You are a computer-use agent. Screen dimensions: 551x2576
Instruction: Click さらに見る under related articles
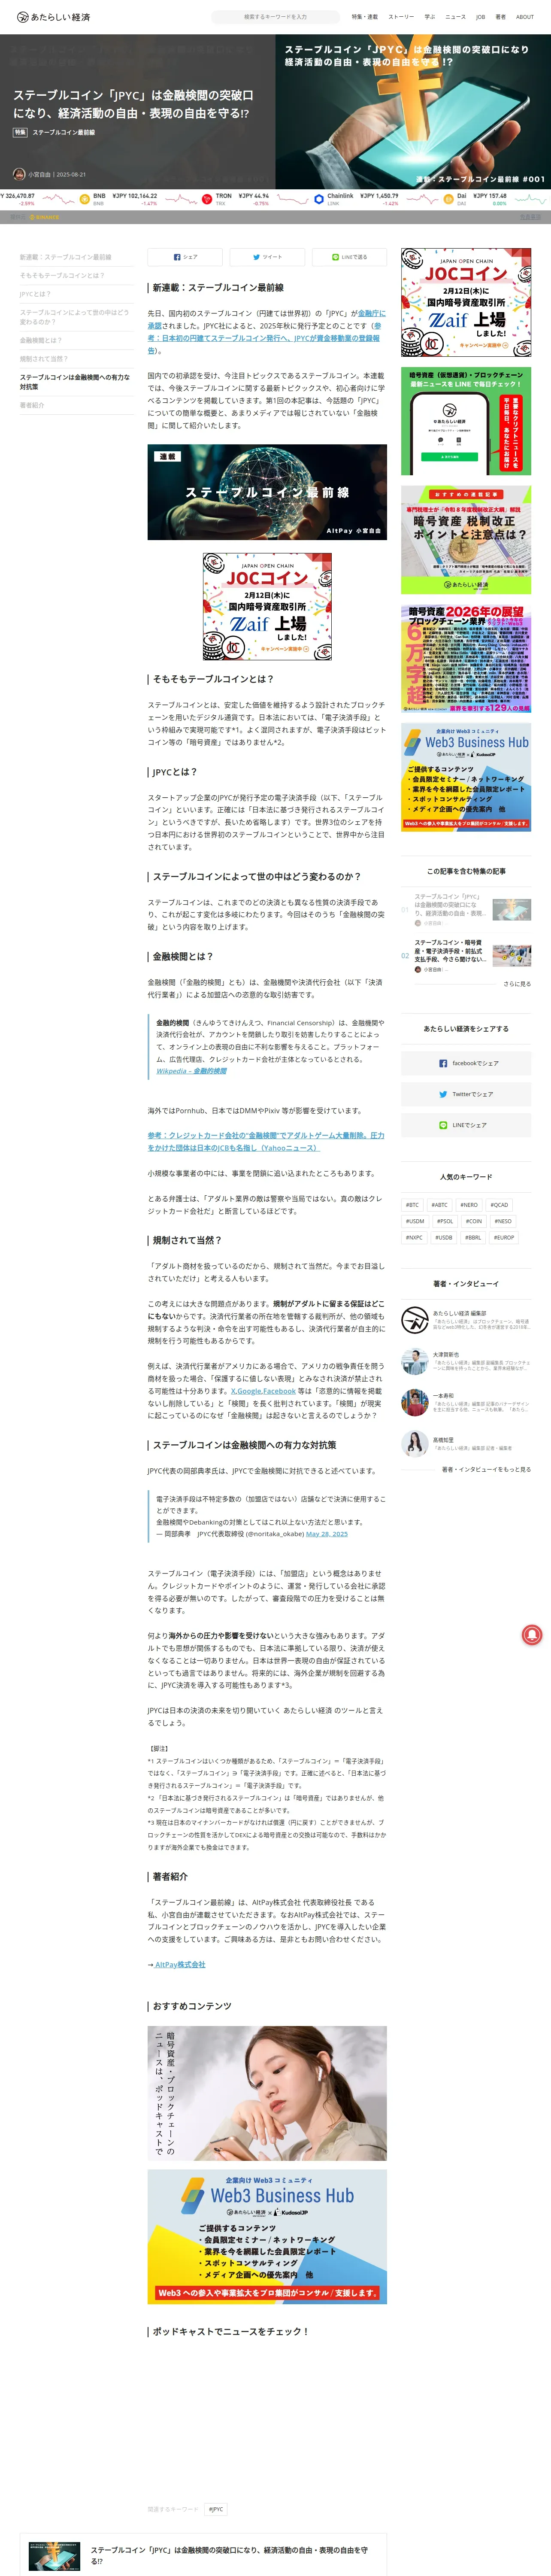pos(517,984)
